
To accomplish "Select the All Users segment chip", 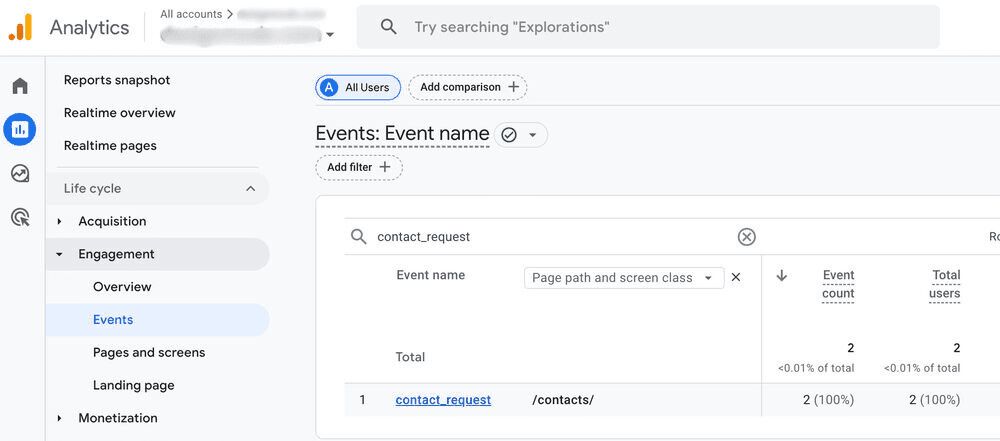I will (358, 87).
